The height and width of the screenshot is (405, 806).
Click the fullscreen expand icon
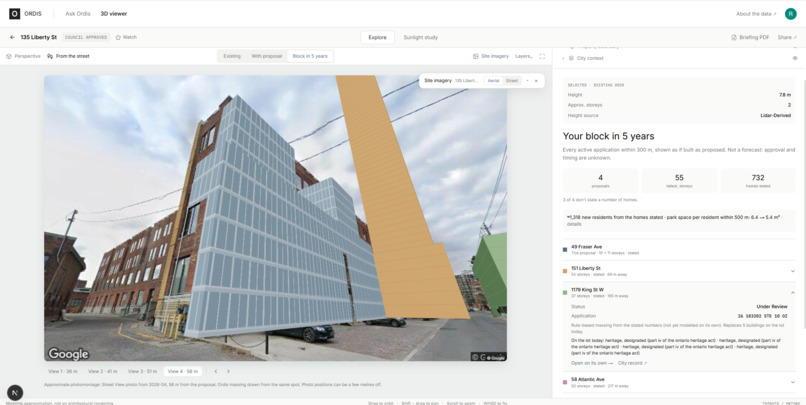pyautogui.click(x=542, y=56)
